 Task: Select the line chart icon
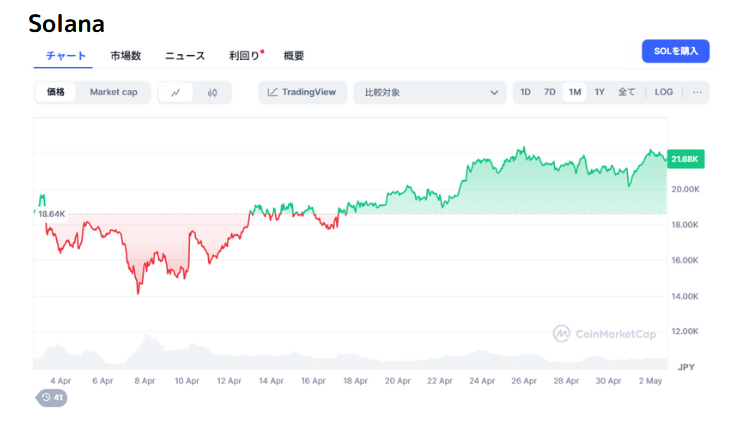pyautogui.click(x=176, y=93)
